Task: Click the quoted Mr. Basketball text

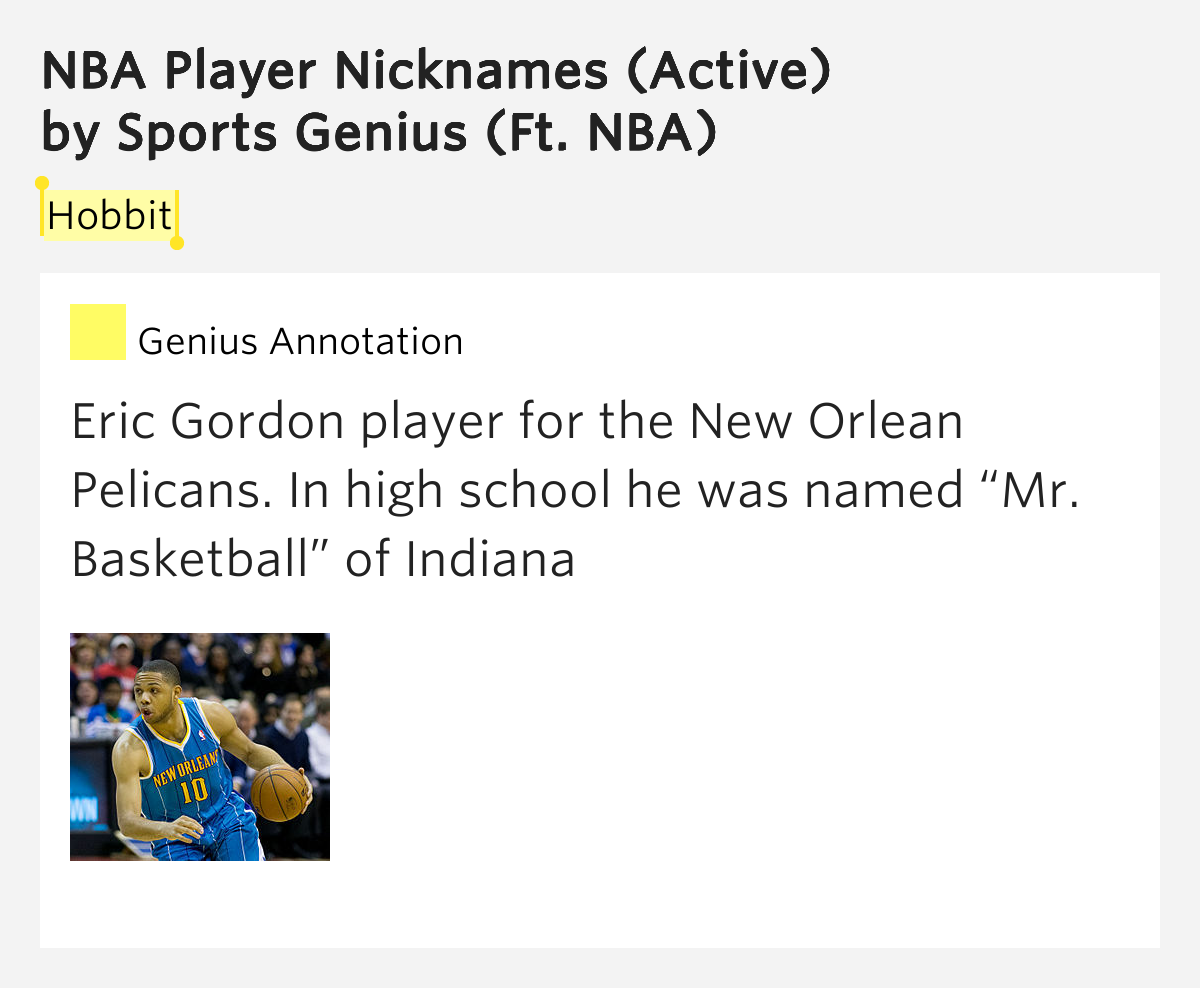Action: tap(1020, 491)
